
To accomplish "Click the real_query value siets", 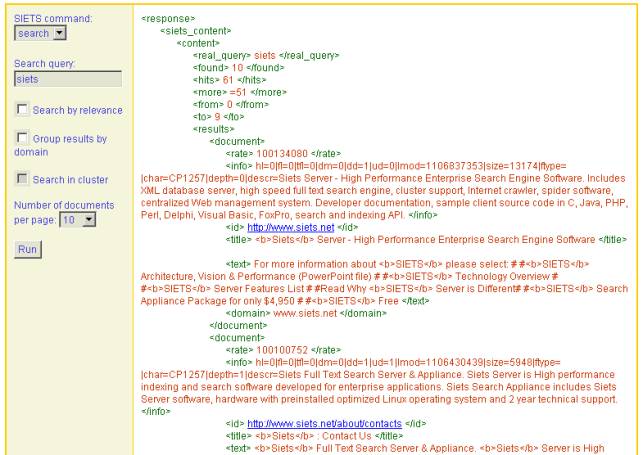I will coord(264,55).
